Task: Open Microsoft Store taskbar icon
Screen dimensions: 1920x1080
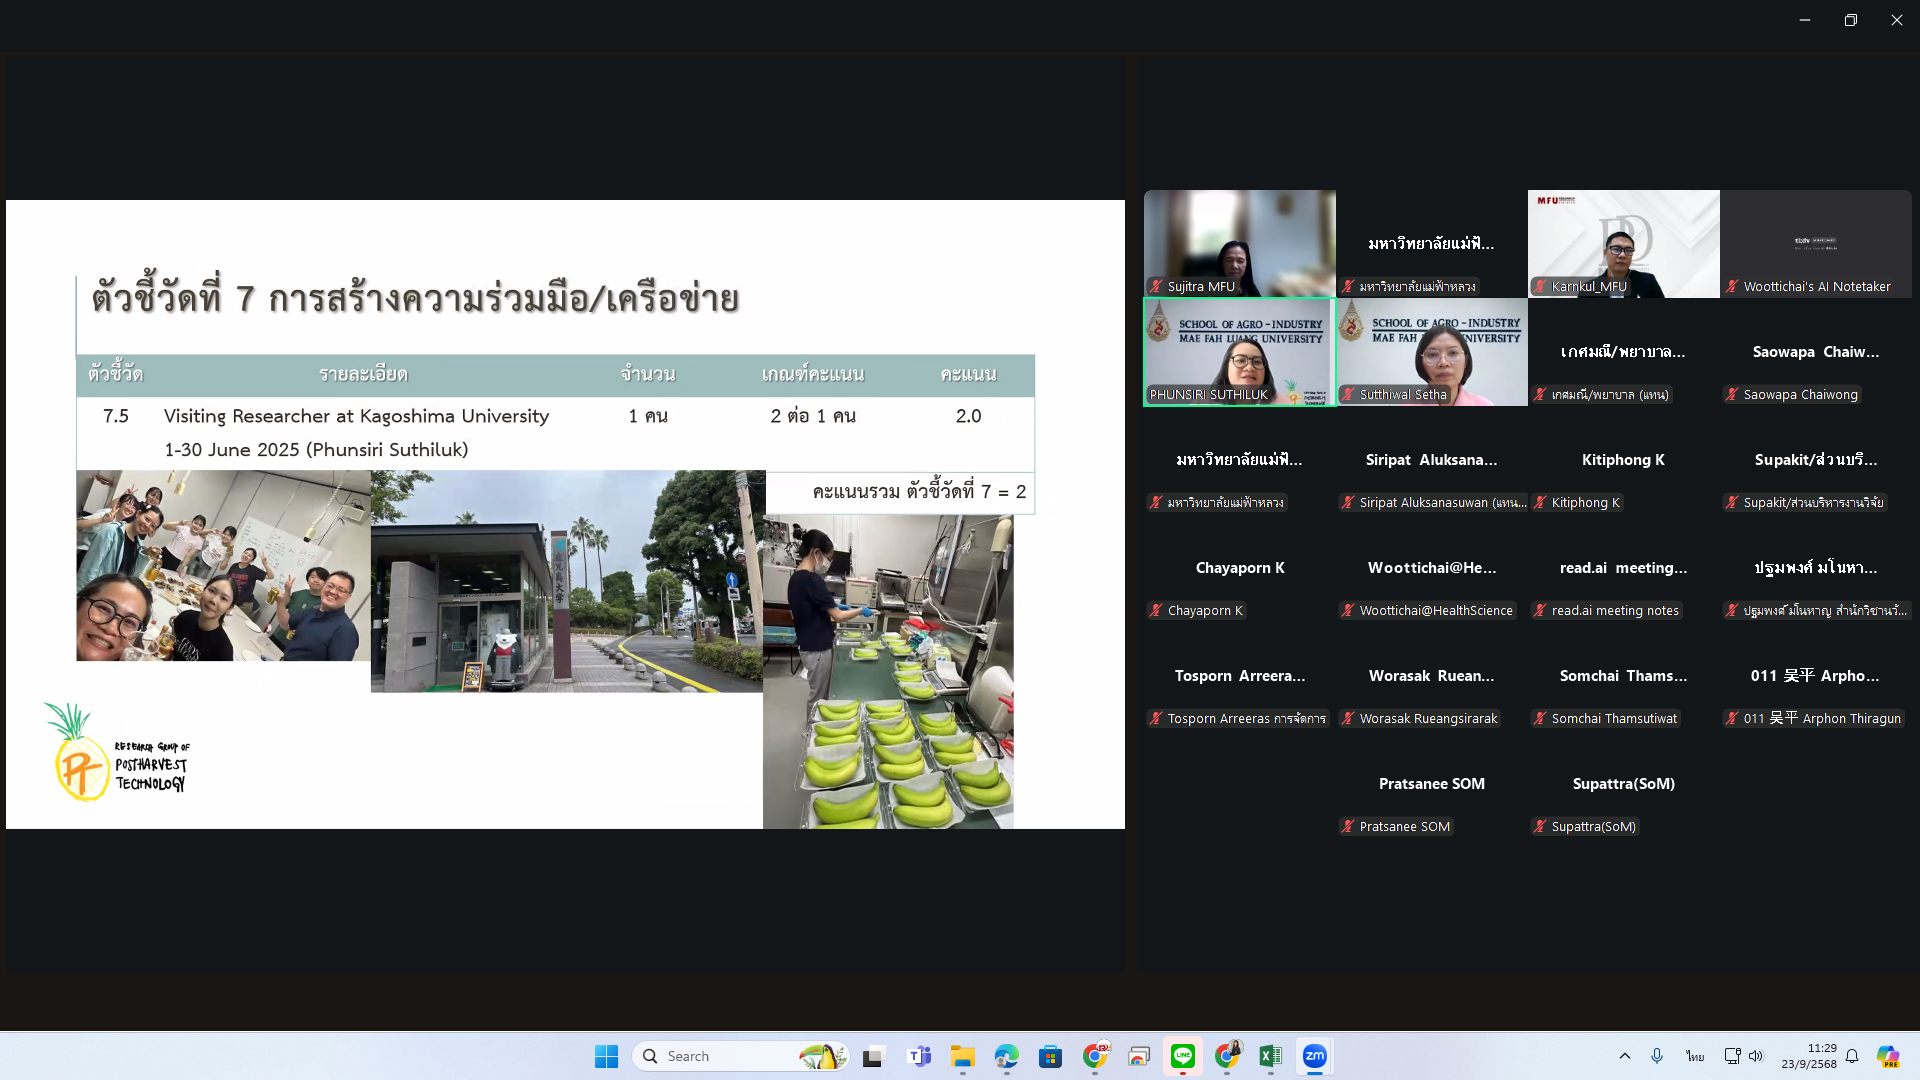Action: 1050,1056
